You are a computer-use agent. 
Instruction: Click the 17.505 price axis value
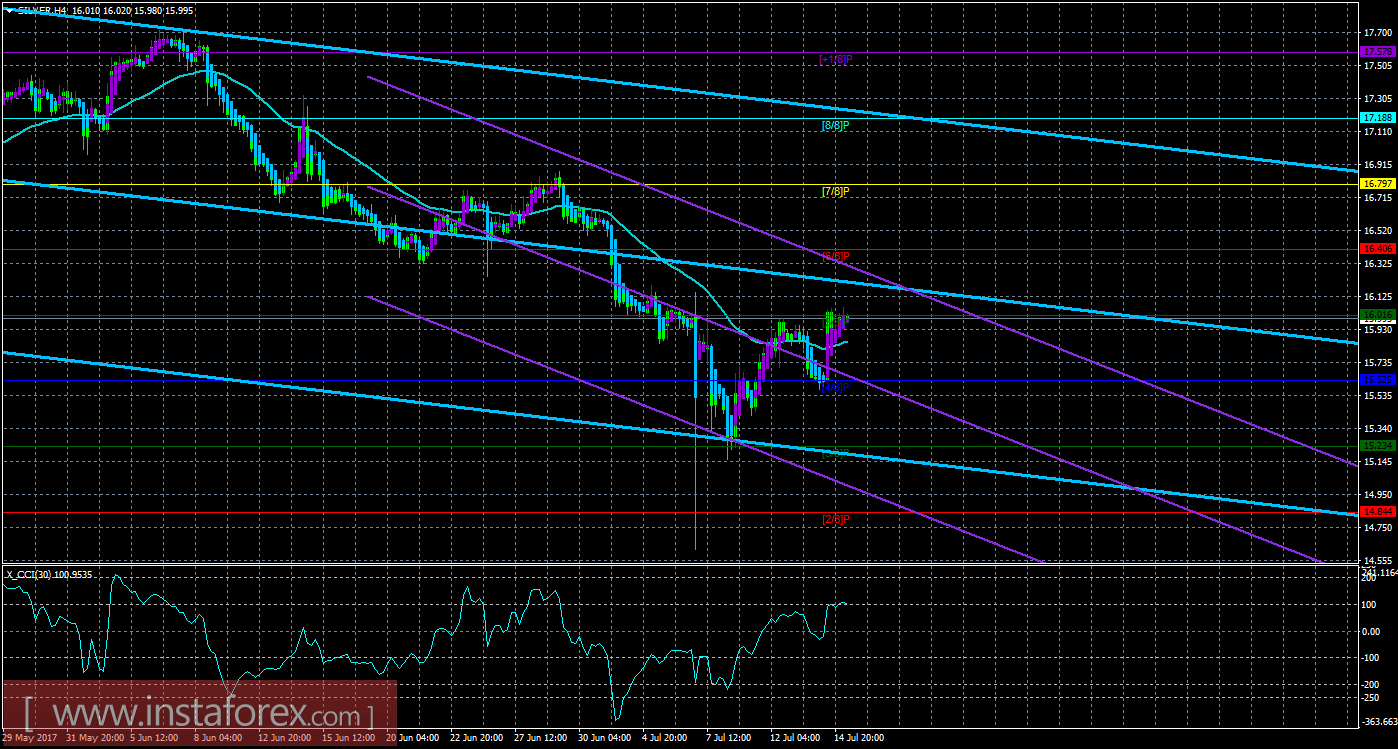tap(1378, 66)
